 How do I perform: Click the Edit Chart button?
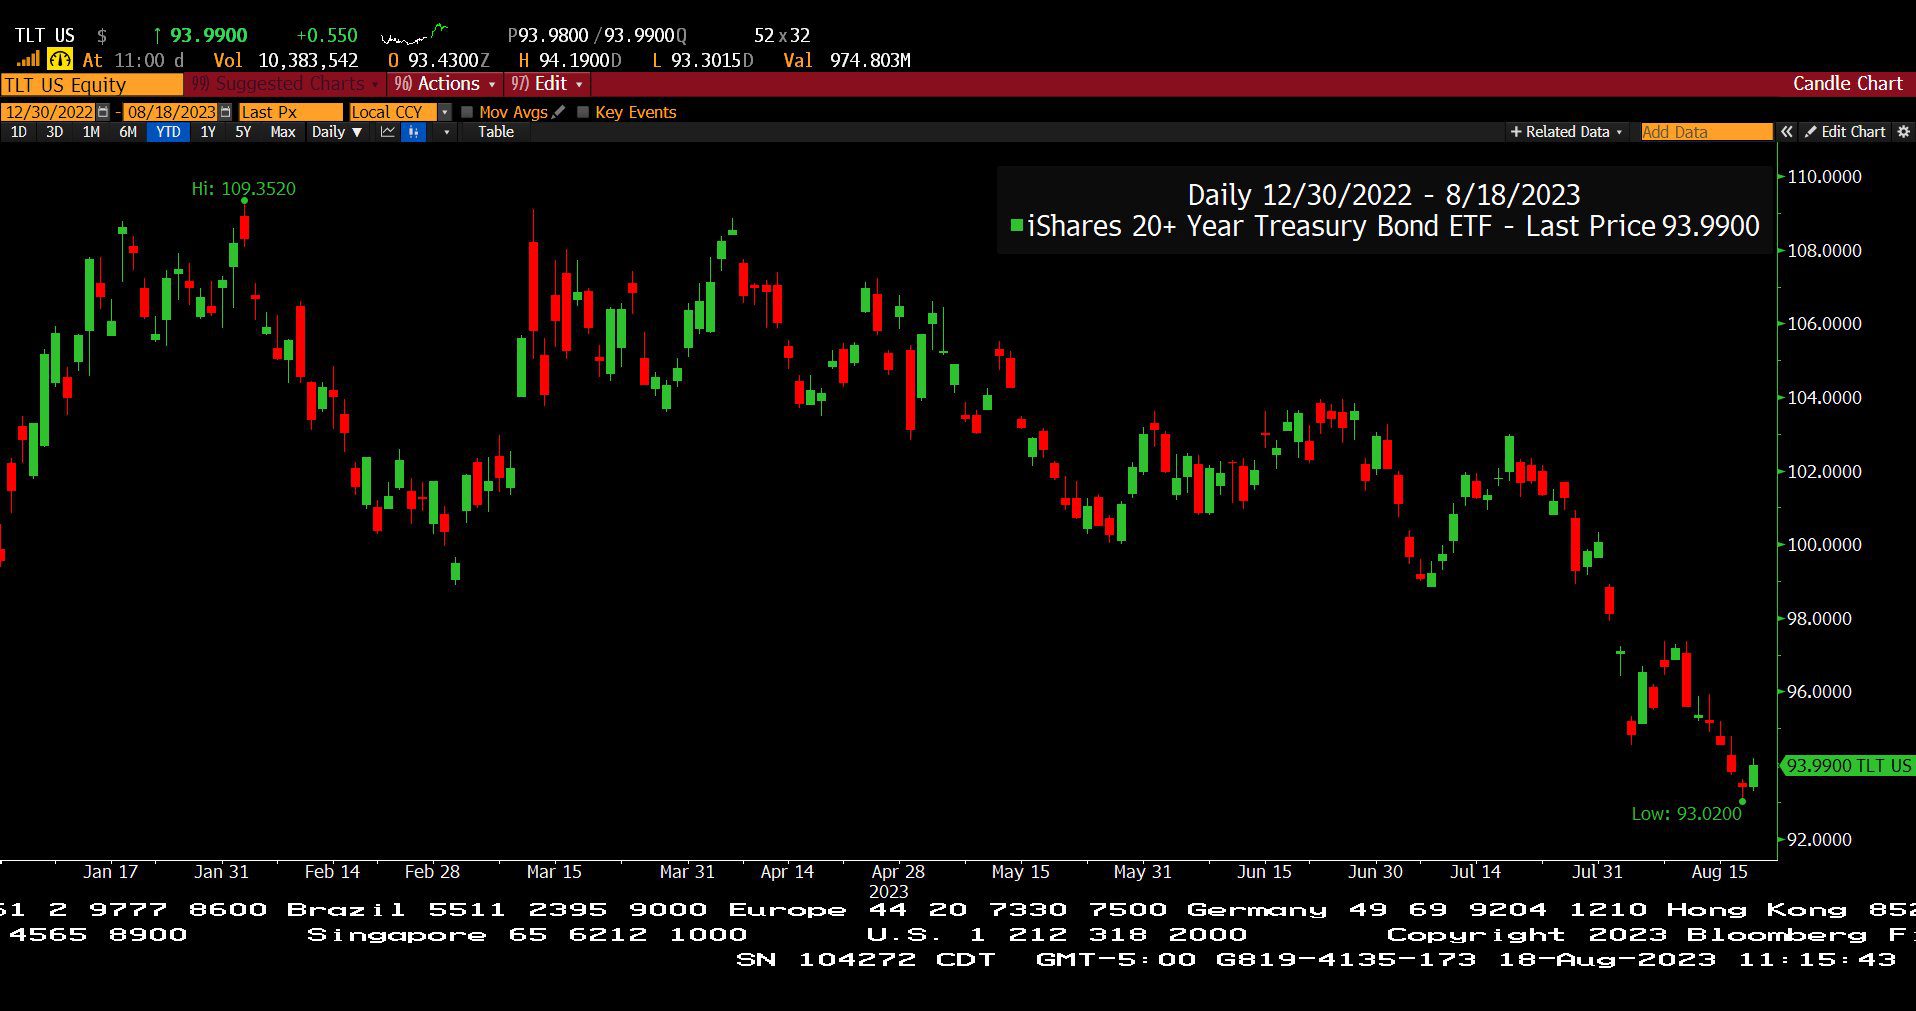pyautogui.click(x=1845, y=132)
